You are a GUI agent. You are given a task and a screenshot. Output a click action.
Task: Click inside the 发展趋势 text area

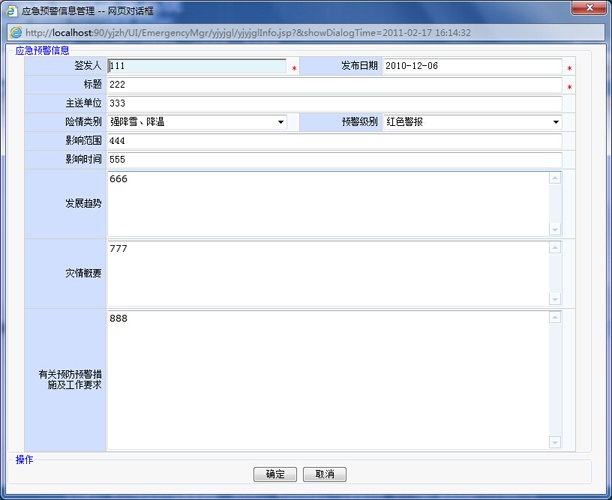(328, 204)
